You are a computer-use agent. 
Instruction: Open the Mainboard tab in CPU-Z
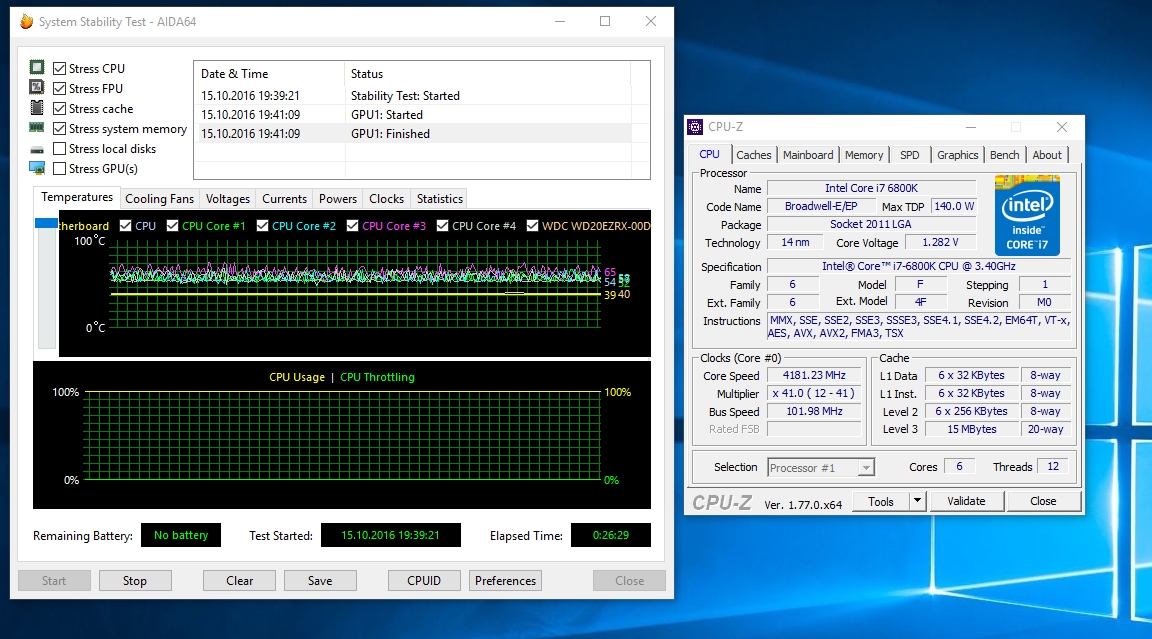(x=808, y=155)
